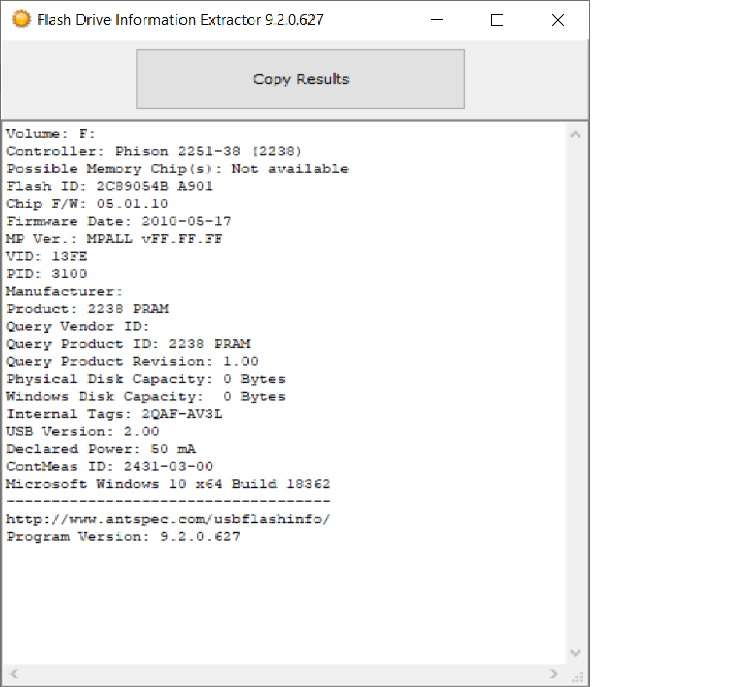Click the horizontal scrollbar right arrow
Screen dimensions: 754x687
point(553,674)
